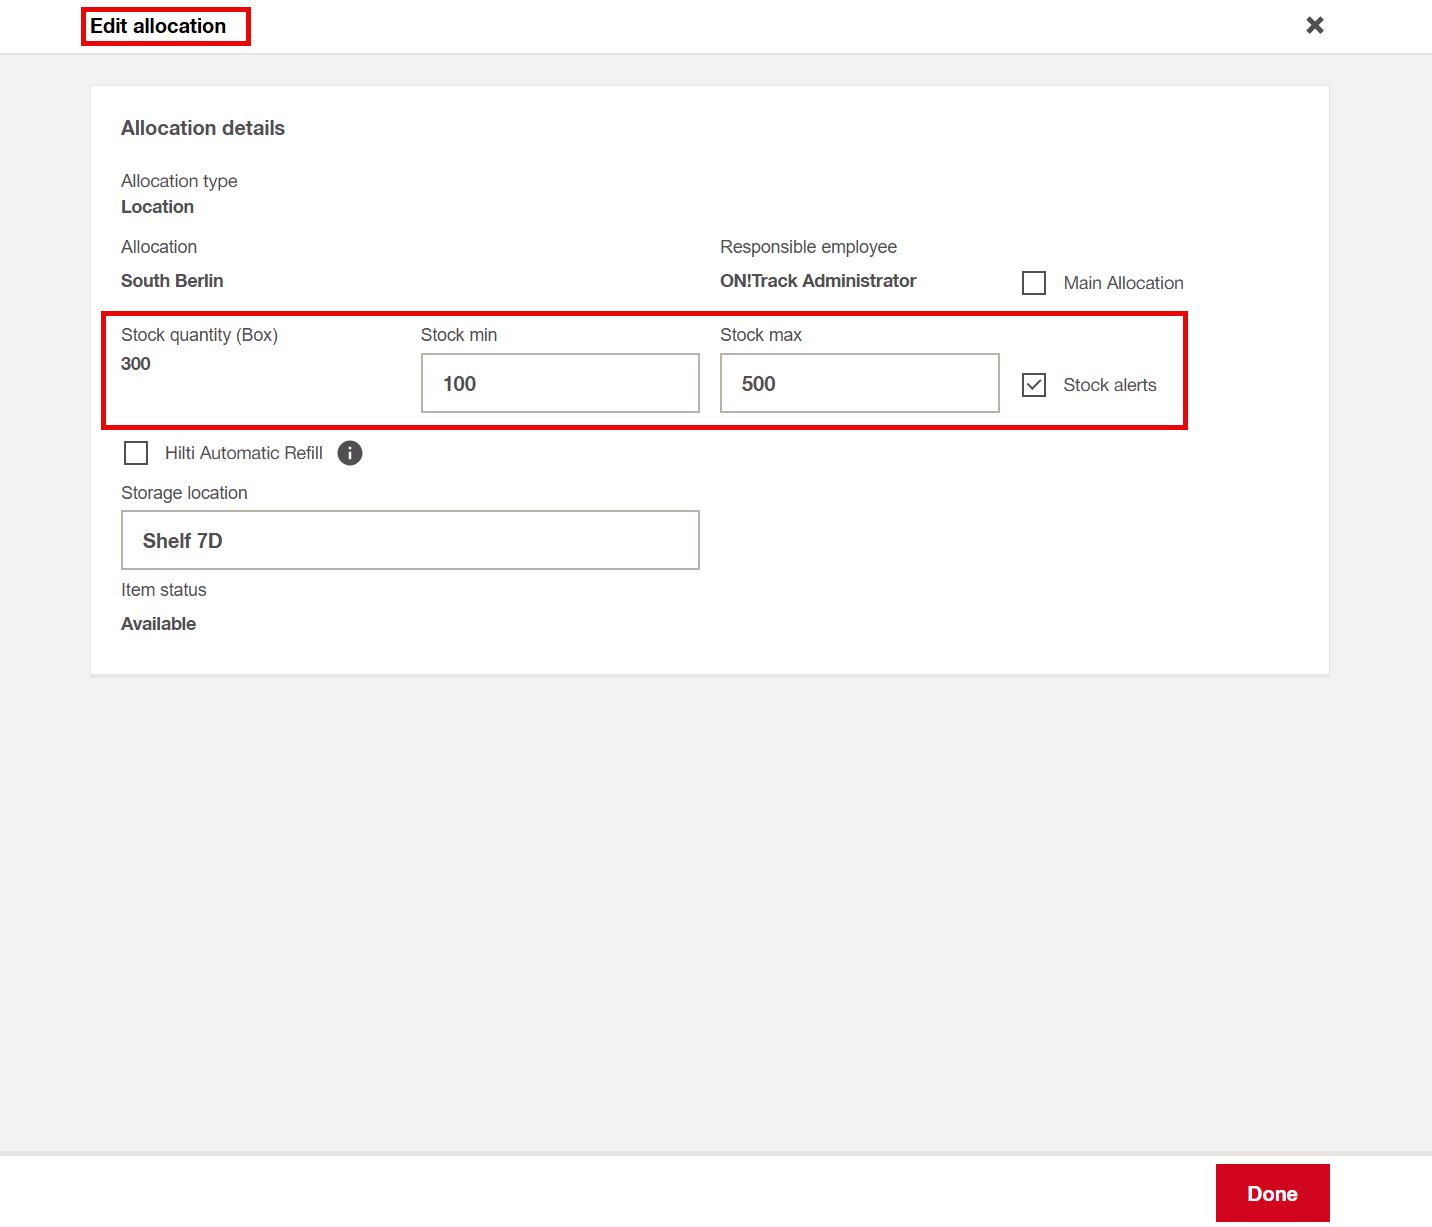Click the stock quantity value 300
Viewport: 1432px width, 1227px height.
(x=136, y=364)
